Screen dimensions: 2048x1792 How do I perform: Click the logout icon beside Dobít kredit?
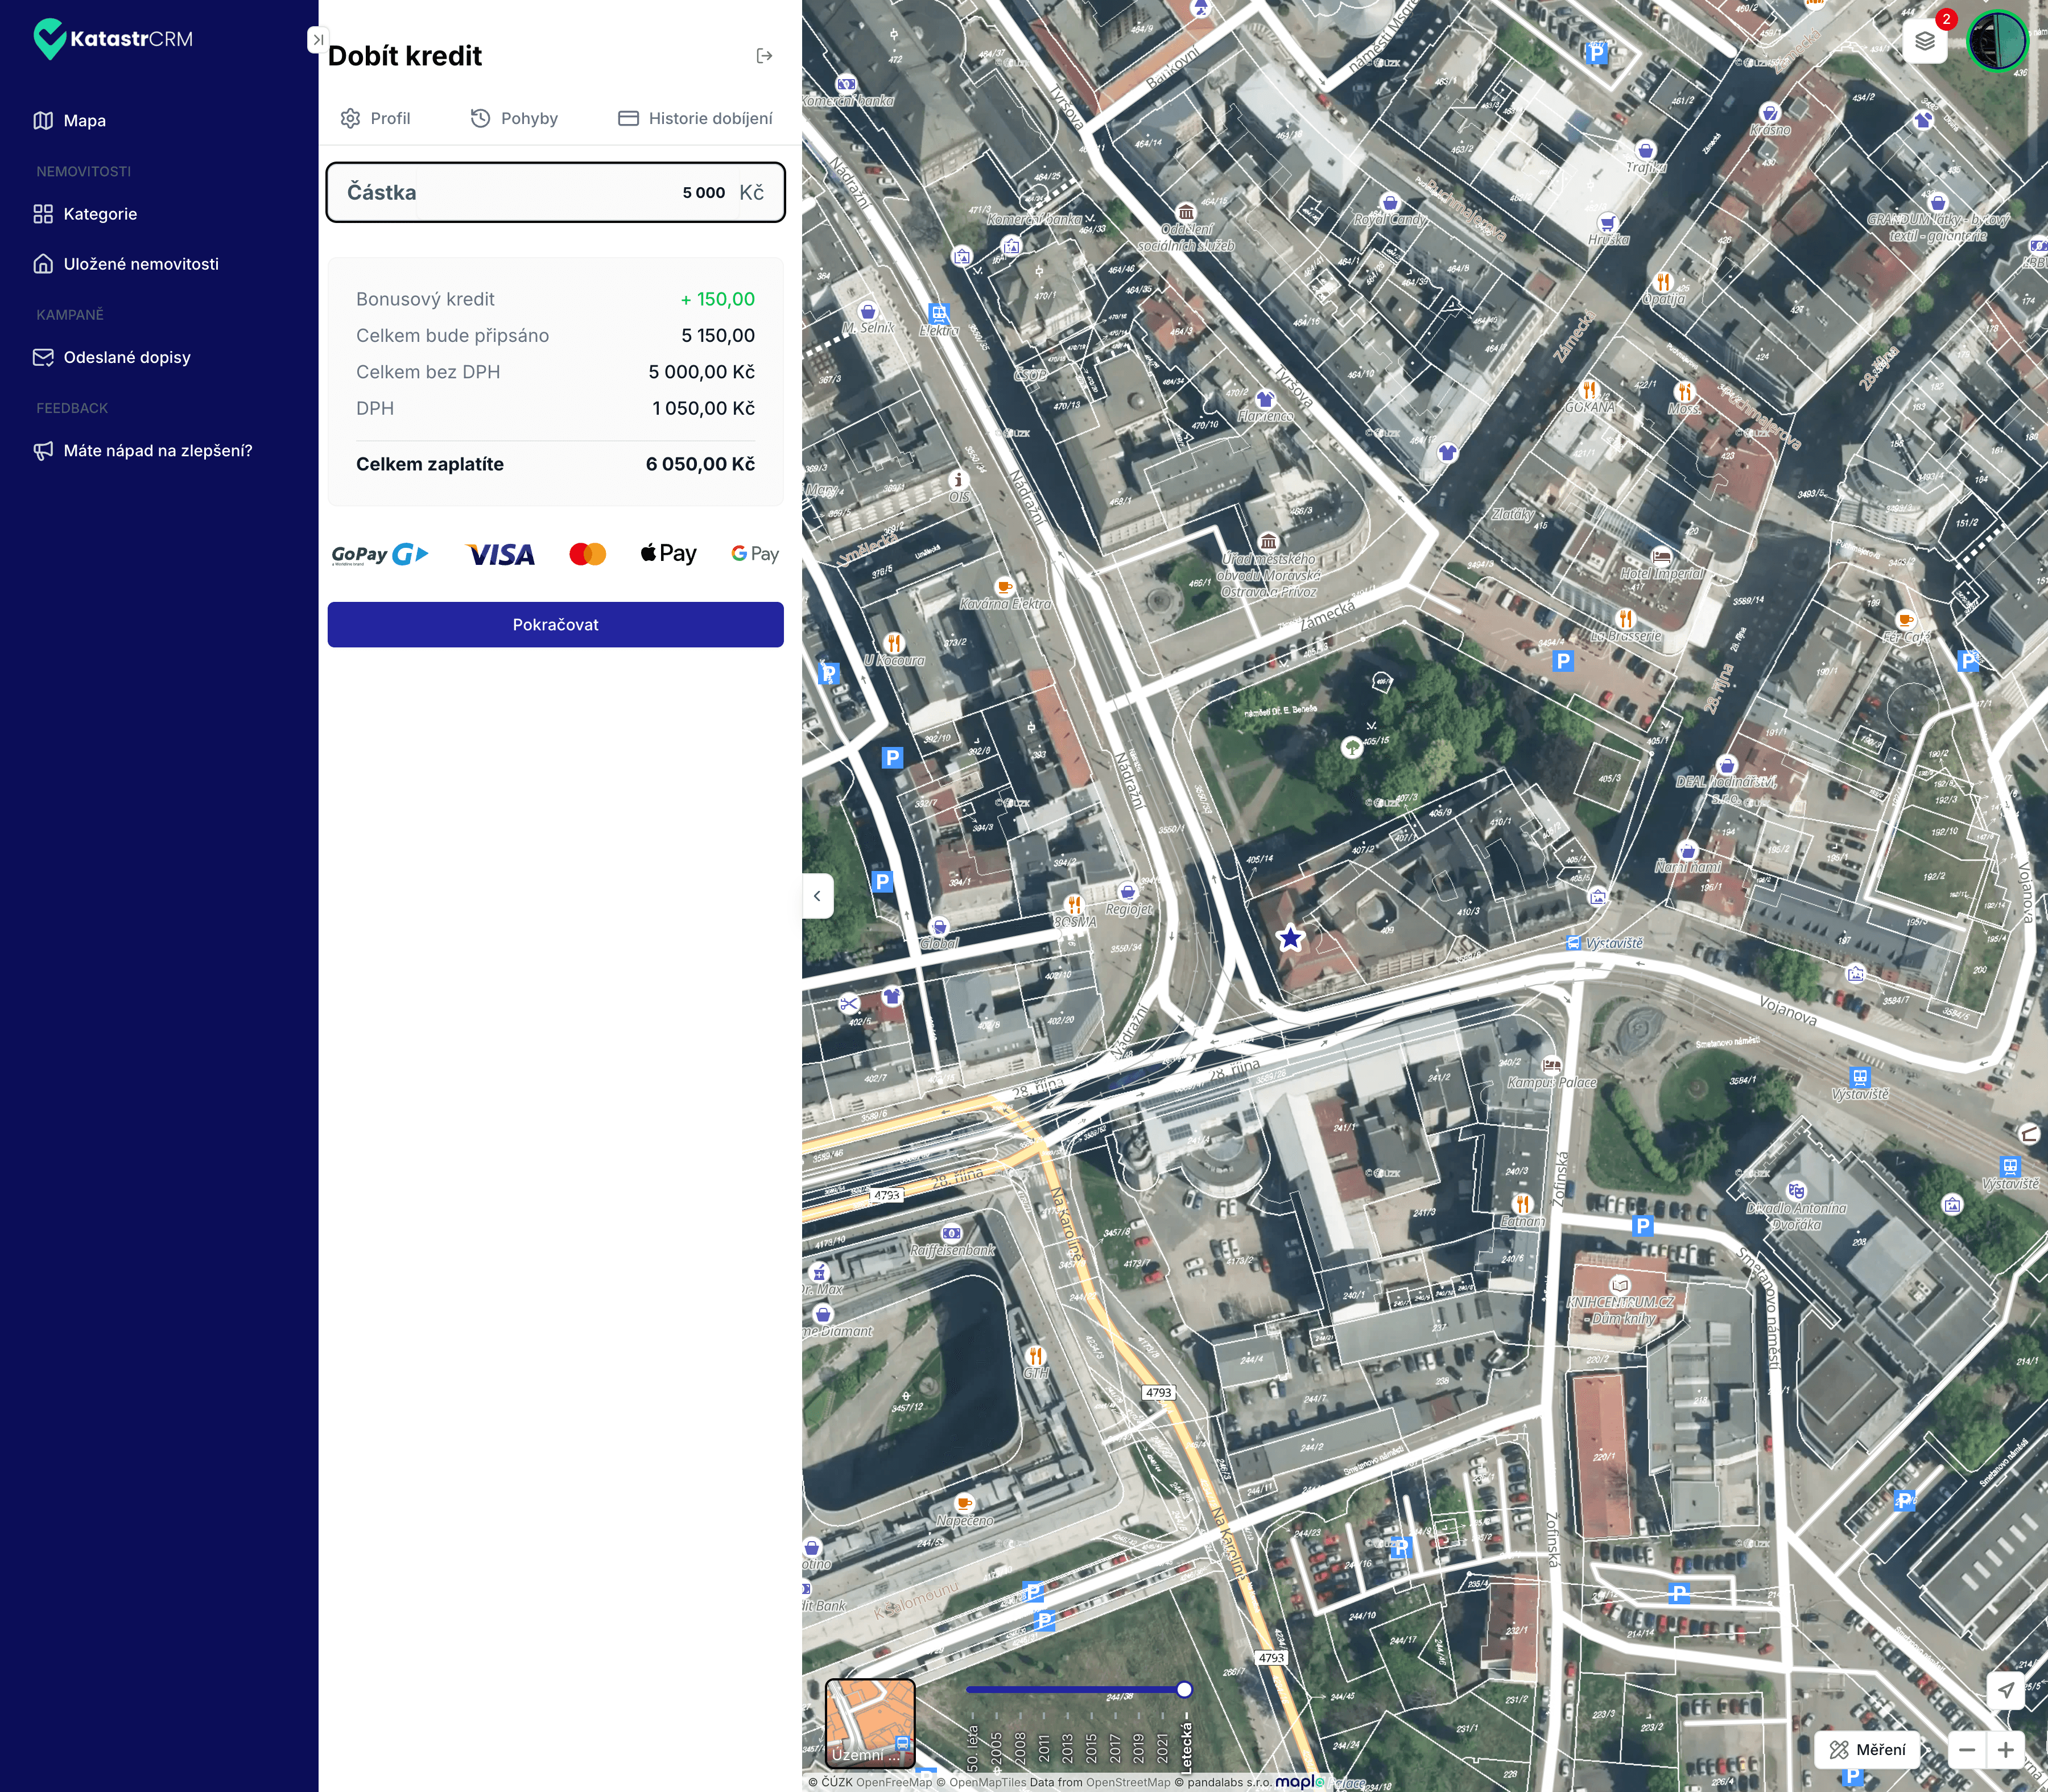point(764,56)
